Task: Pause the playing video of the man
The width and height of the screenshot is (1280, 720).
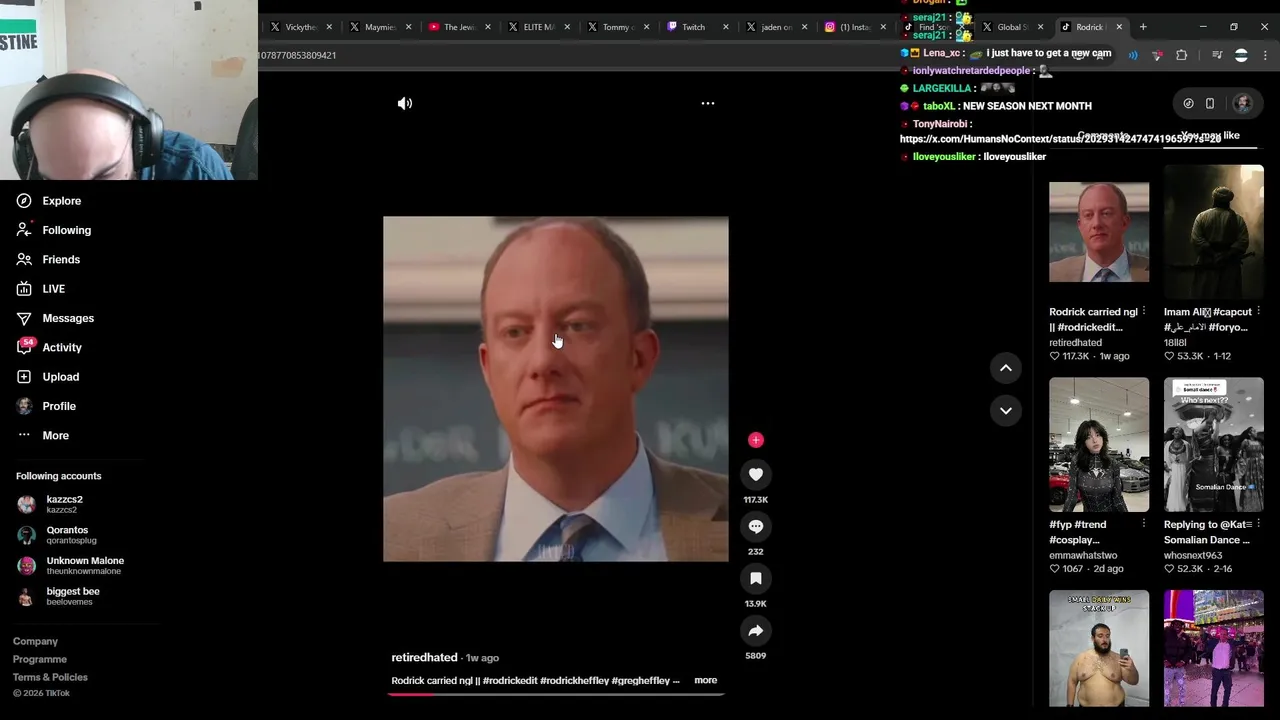Action: coord(556,389)
